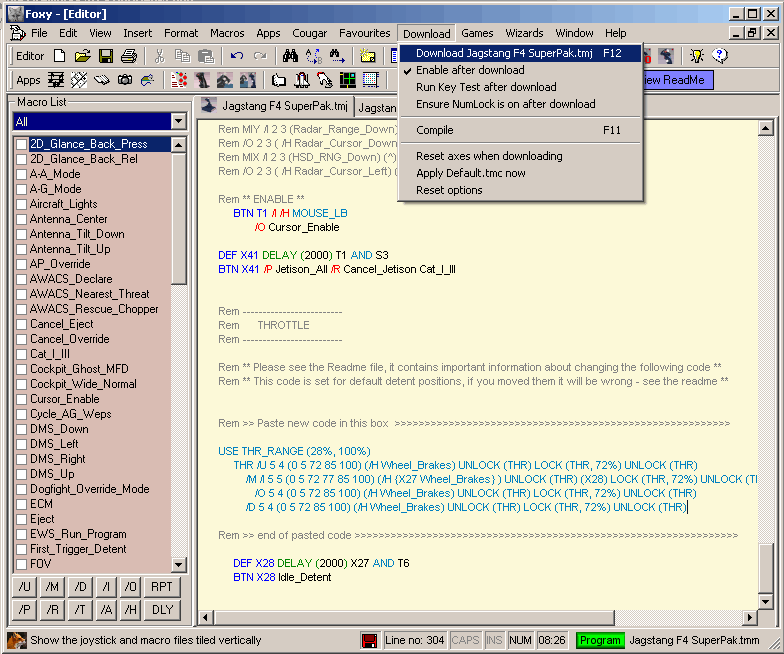Check the 2D_Glance_Back_Press macro checkbox

pos(21,144)
